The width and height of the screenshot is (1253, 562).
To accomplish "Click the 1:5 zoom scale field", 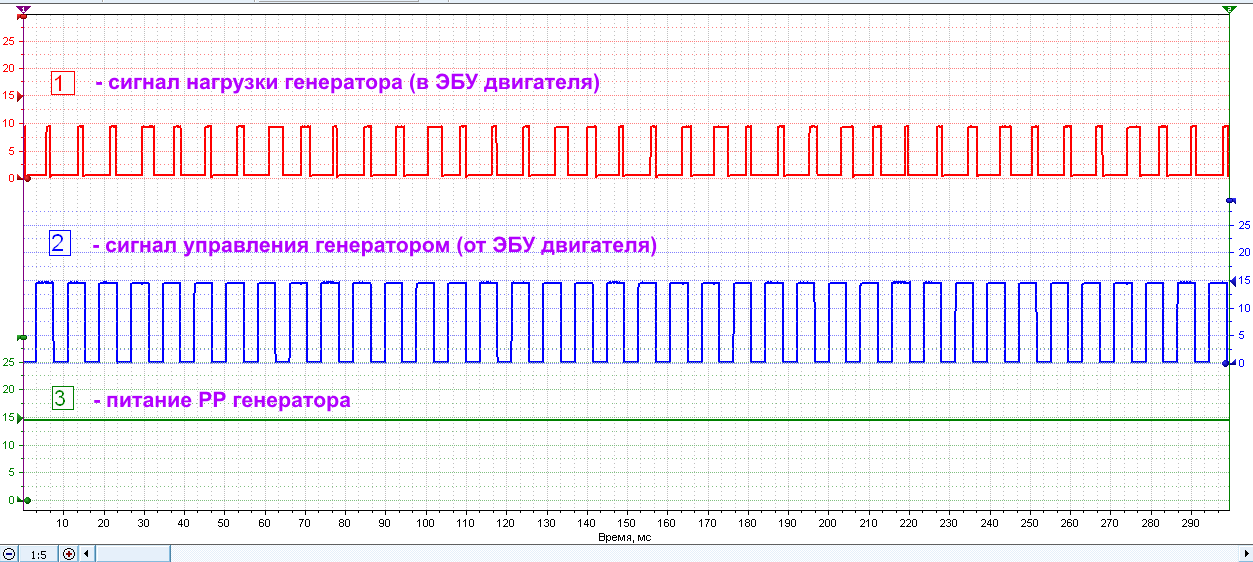I will pyautogui.click(x=39, y=554).
